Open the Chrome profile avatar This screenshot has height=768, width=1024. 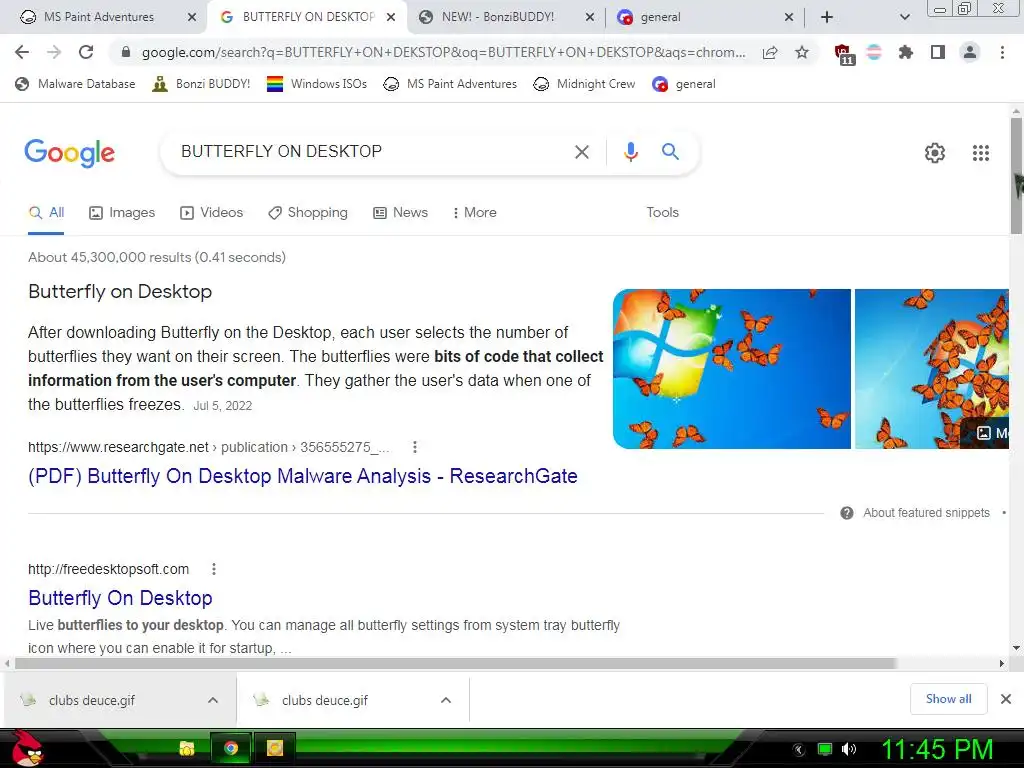click(970, 52)
